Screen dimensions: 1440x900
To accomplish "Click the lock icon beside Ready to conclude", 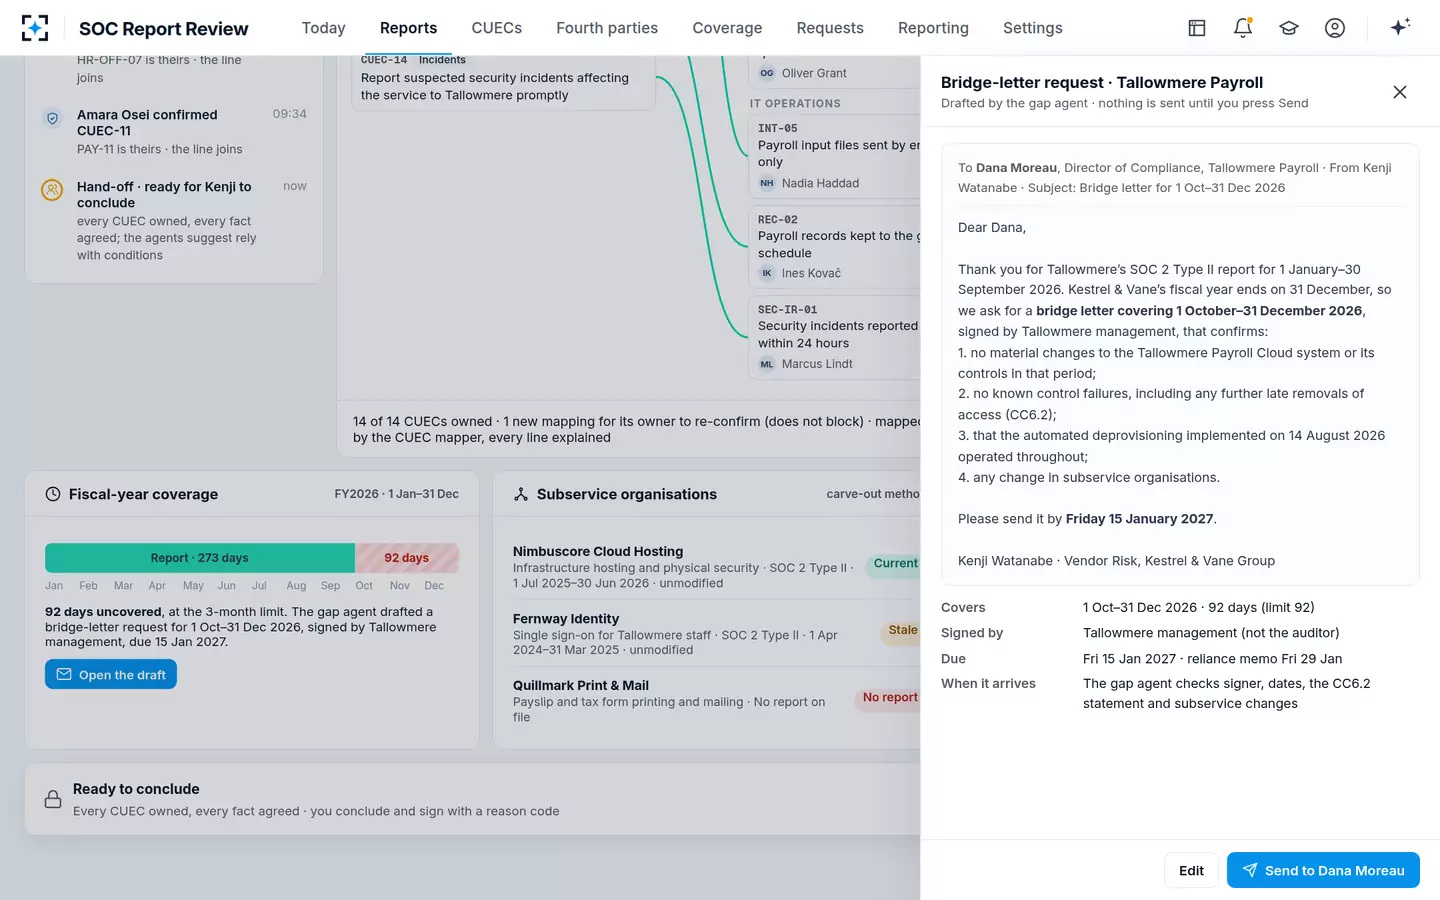I will pyautogui.click(x=53, y=799).
